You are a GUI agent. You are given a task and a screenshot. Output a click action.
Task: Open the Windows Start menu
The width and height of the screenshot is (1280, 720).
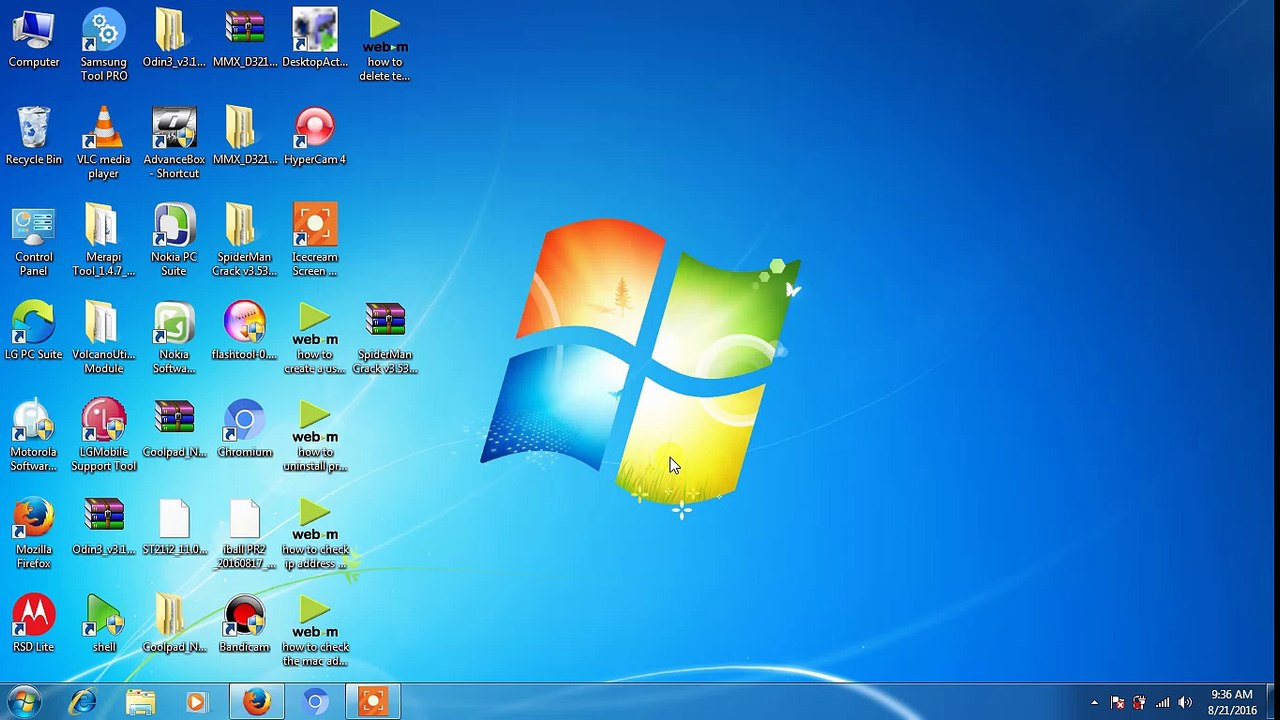[x=24, y=702]
